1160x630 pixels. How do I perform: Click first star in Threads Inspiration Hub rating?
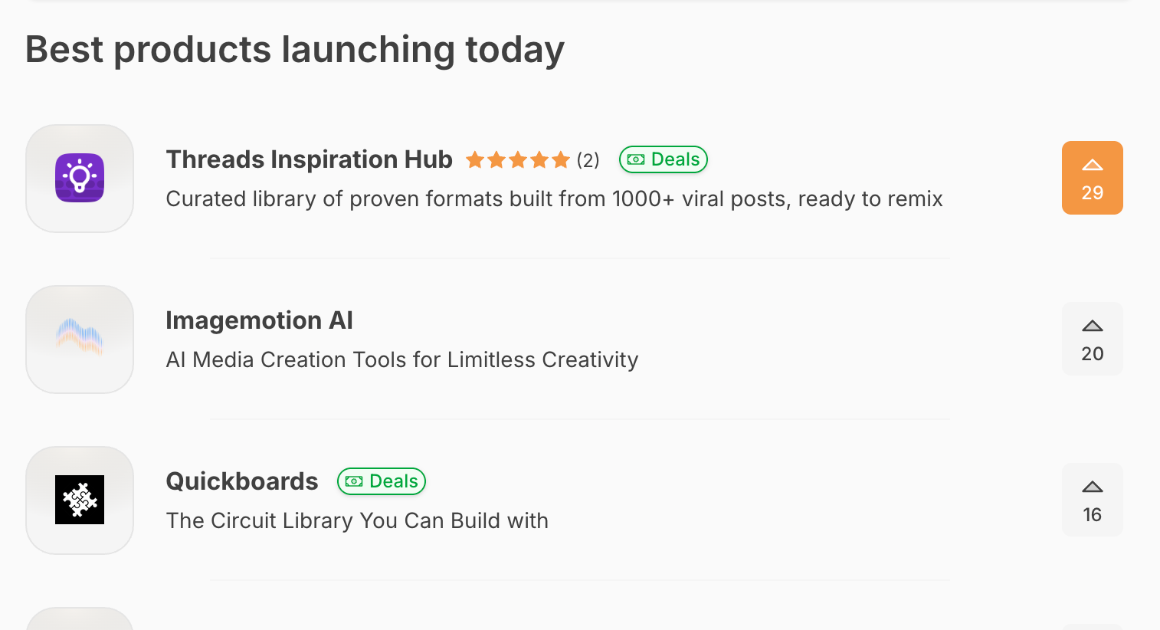click(475, 160)
